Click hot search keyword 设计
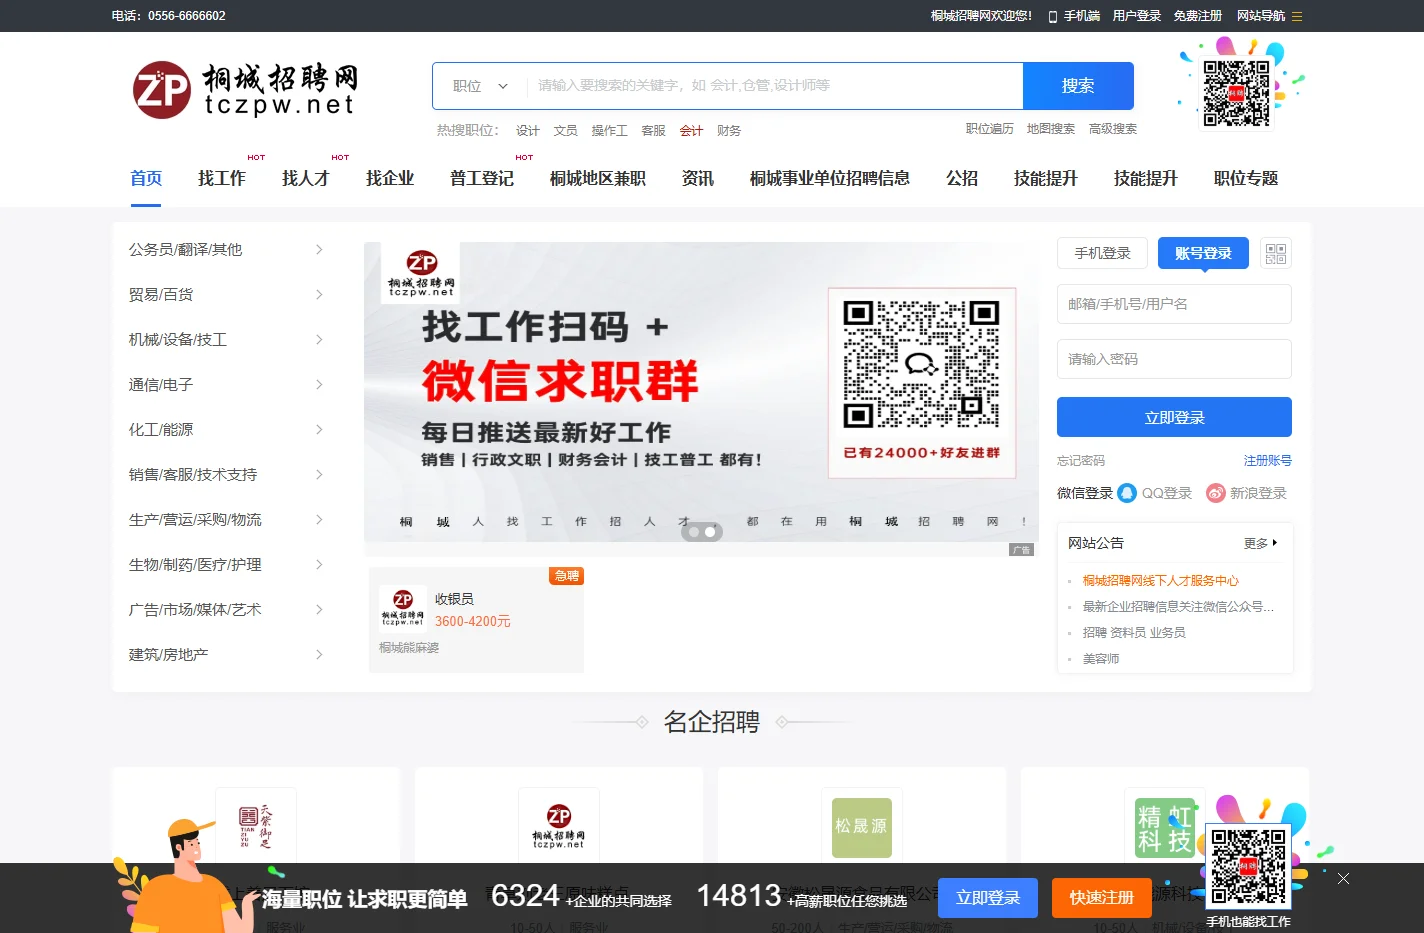The image size is (1424, 933). pyautogui.click(x=528, y=131)
